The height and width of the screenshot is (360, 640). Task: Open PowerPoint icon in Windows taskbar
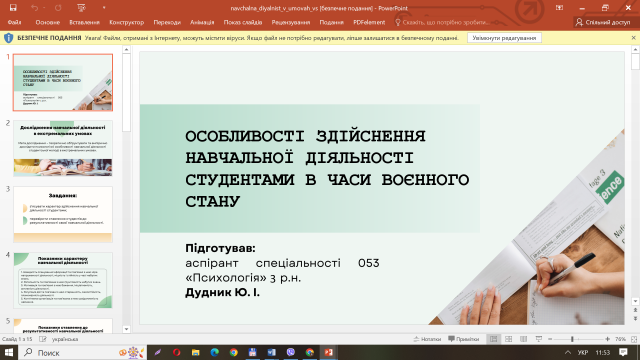329,352
